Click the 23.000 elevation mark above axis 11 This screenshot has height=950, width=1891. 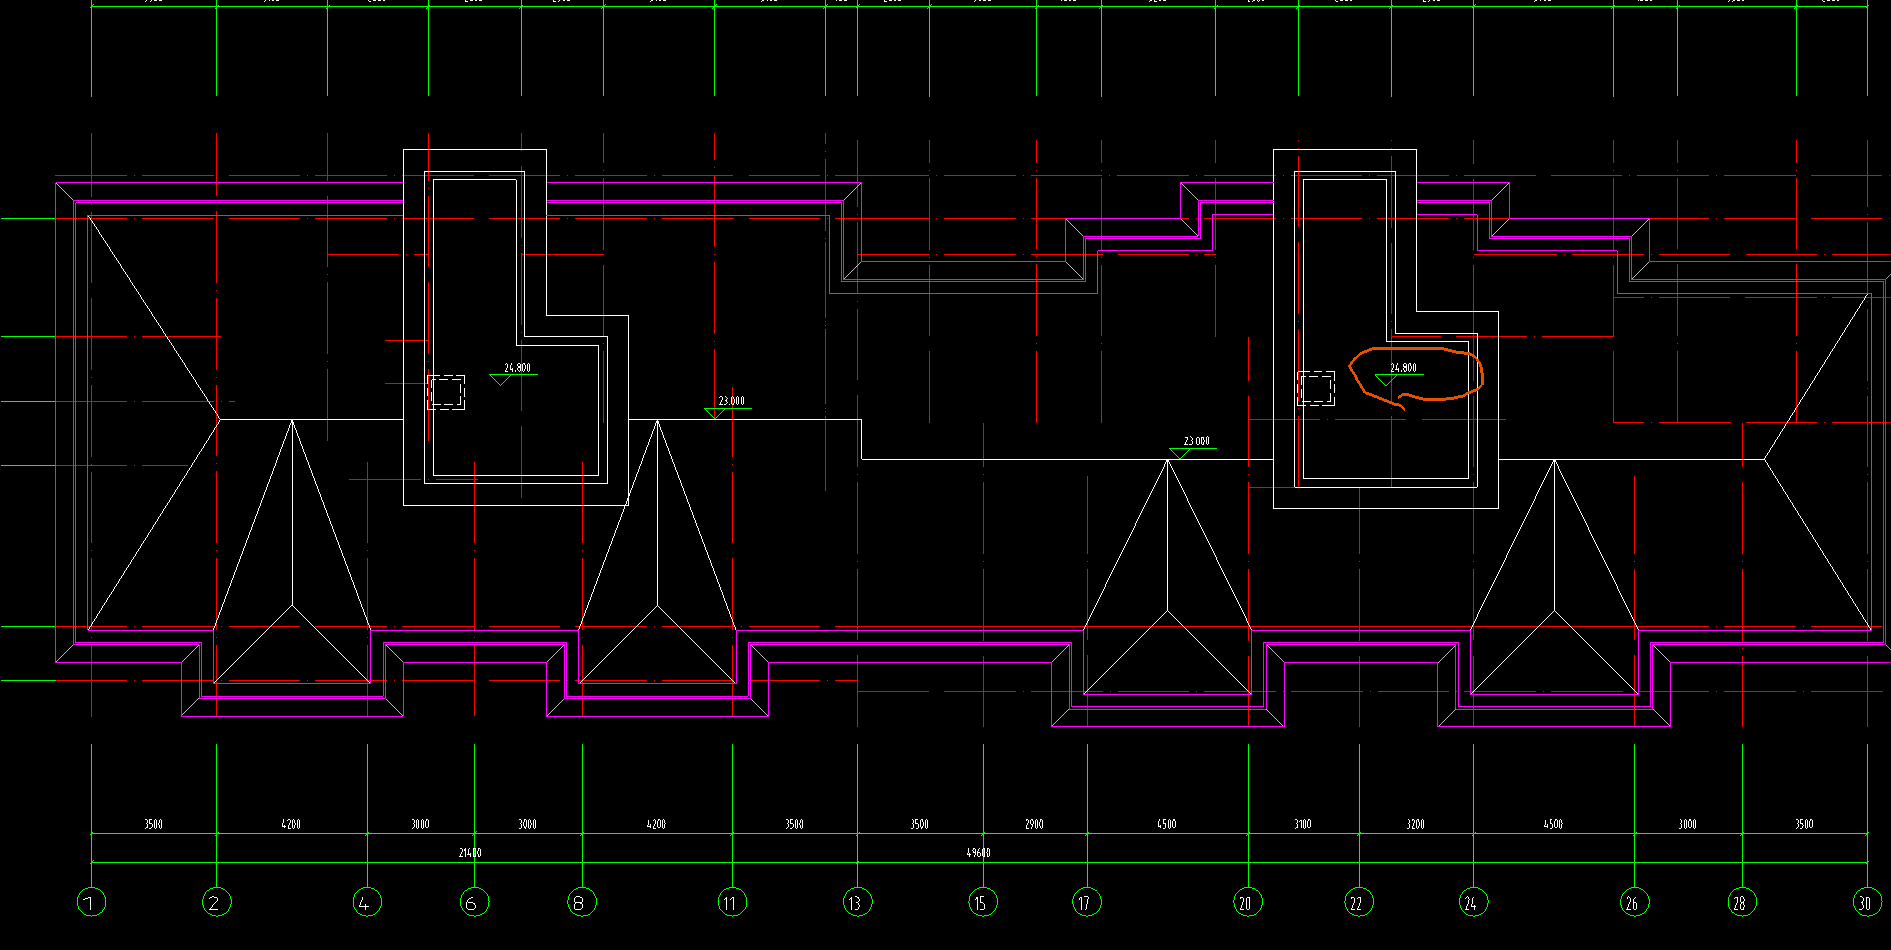coord(728,407)
